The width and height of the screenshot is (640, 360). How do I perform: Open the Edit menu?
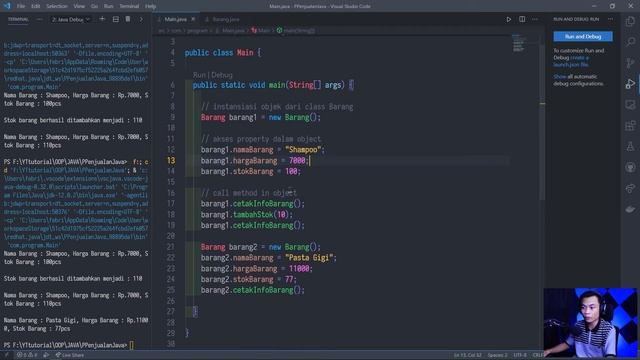(36, 6)
